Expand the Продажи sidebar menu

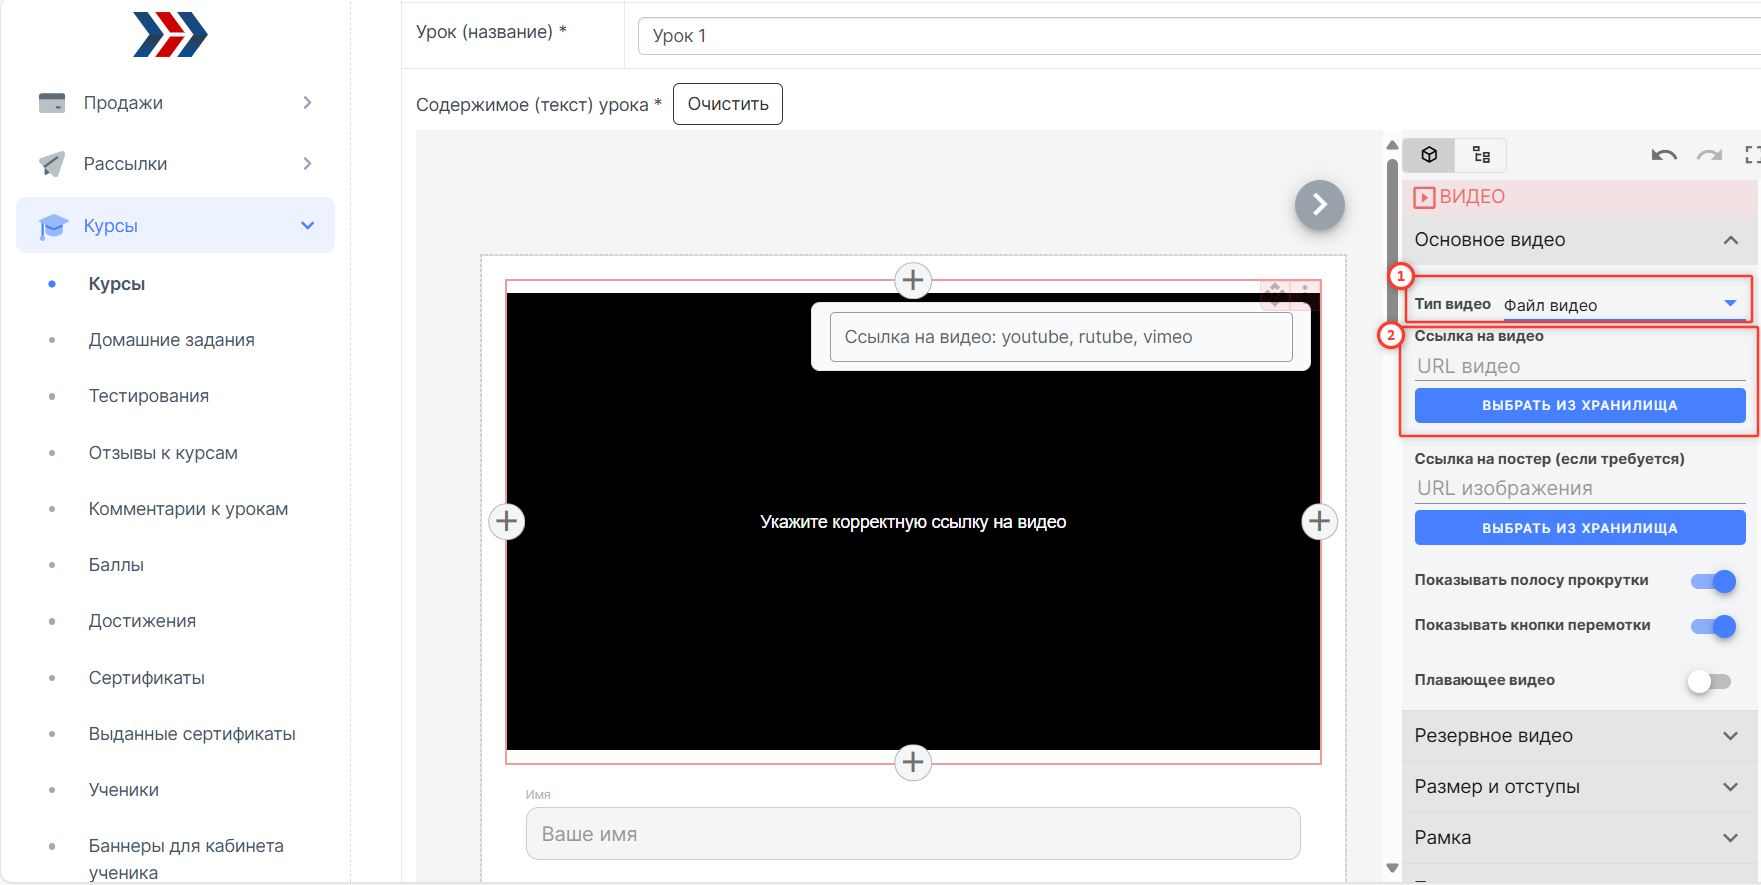[x=175, y=103]
